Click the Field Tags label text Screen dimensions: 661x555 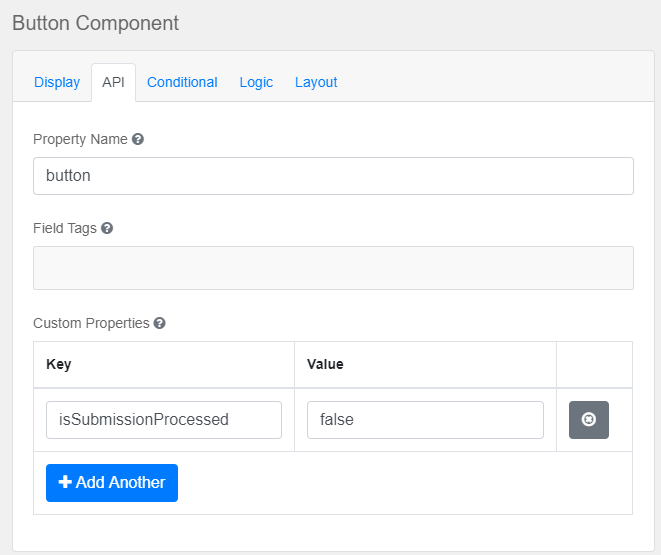tap(65, 228)
